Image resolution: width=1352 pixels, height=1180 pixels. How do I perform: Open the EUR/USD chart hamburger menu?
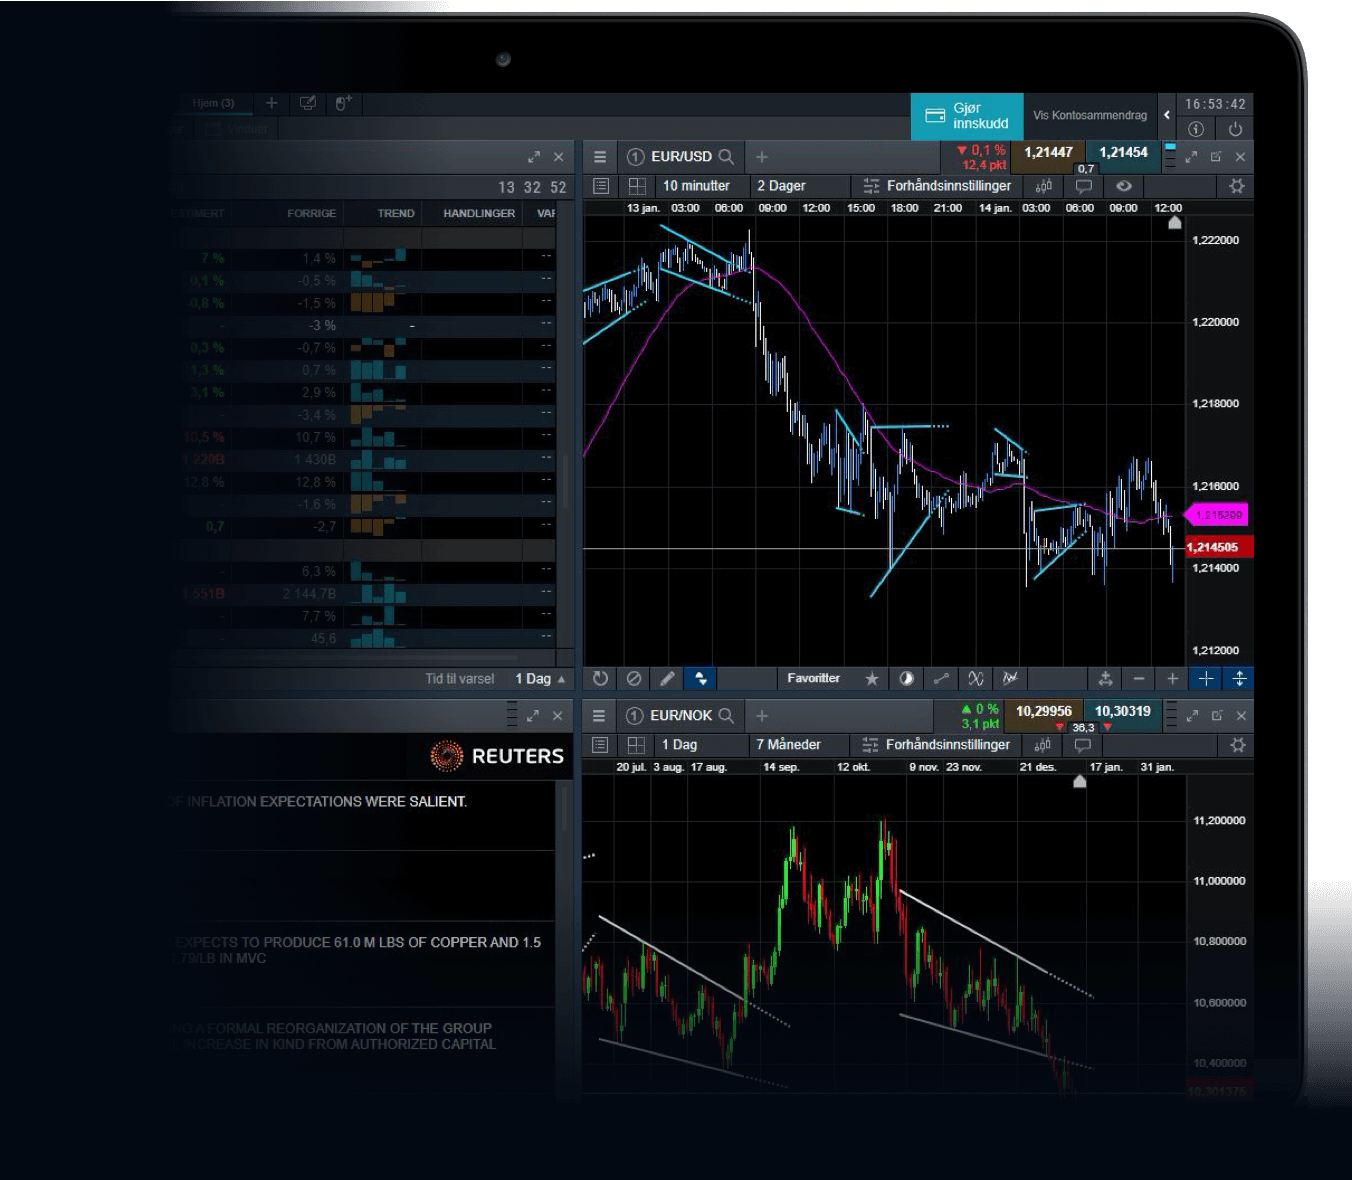click(x=600, y=157)
